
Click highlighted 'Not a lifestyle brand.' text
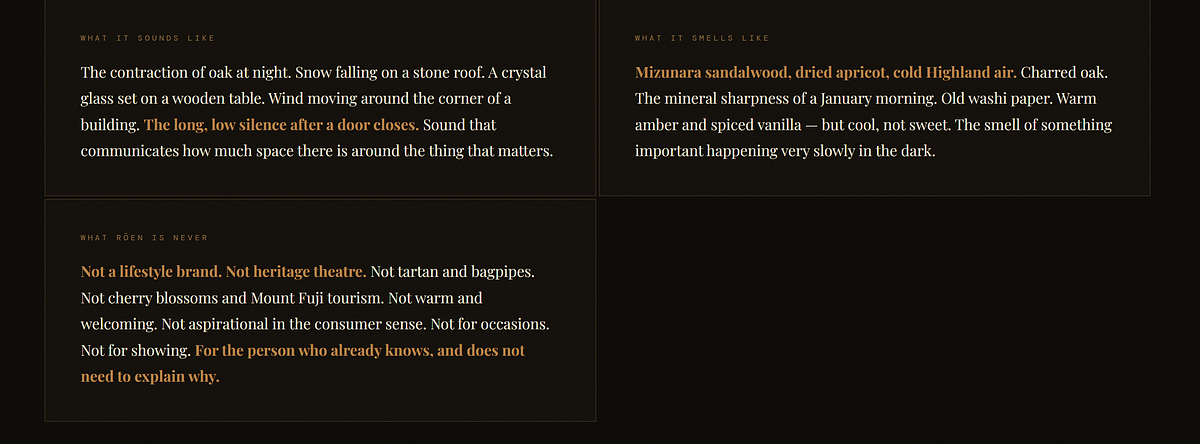coord(151,272)
